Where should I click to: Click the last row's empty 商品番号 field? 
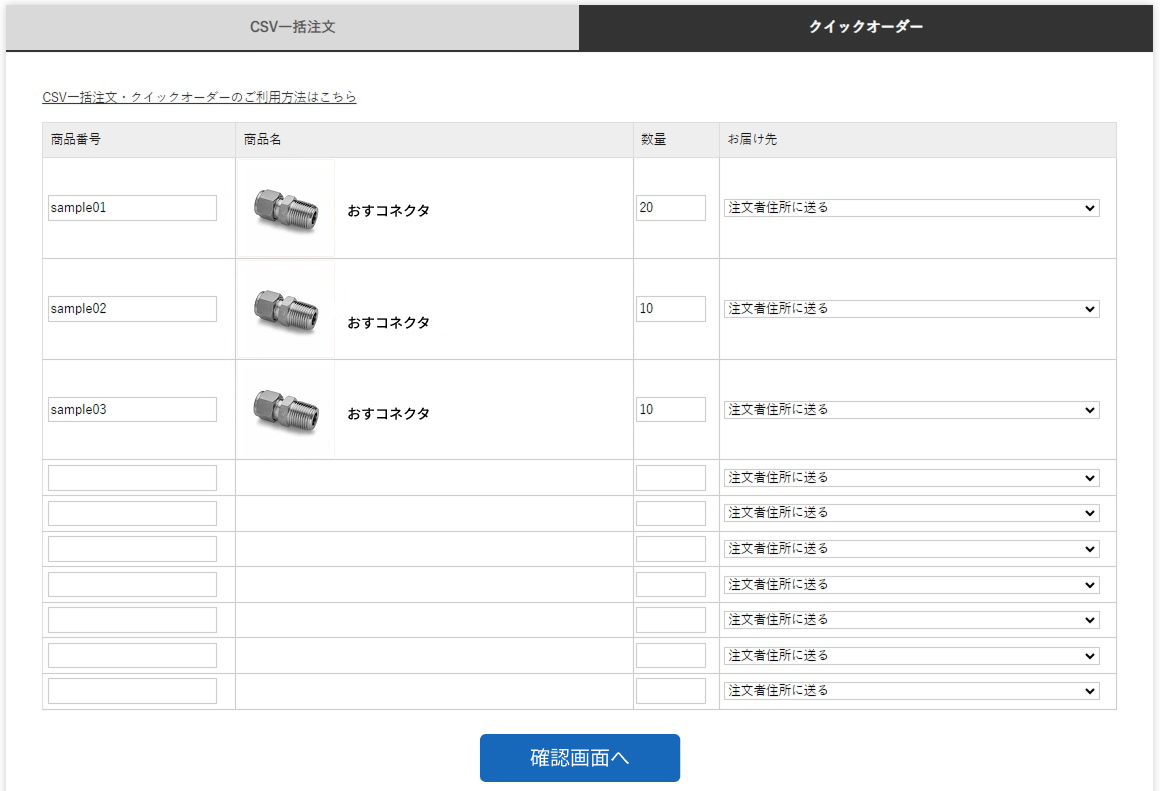tap(132, 691)
